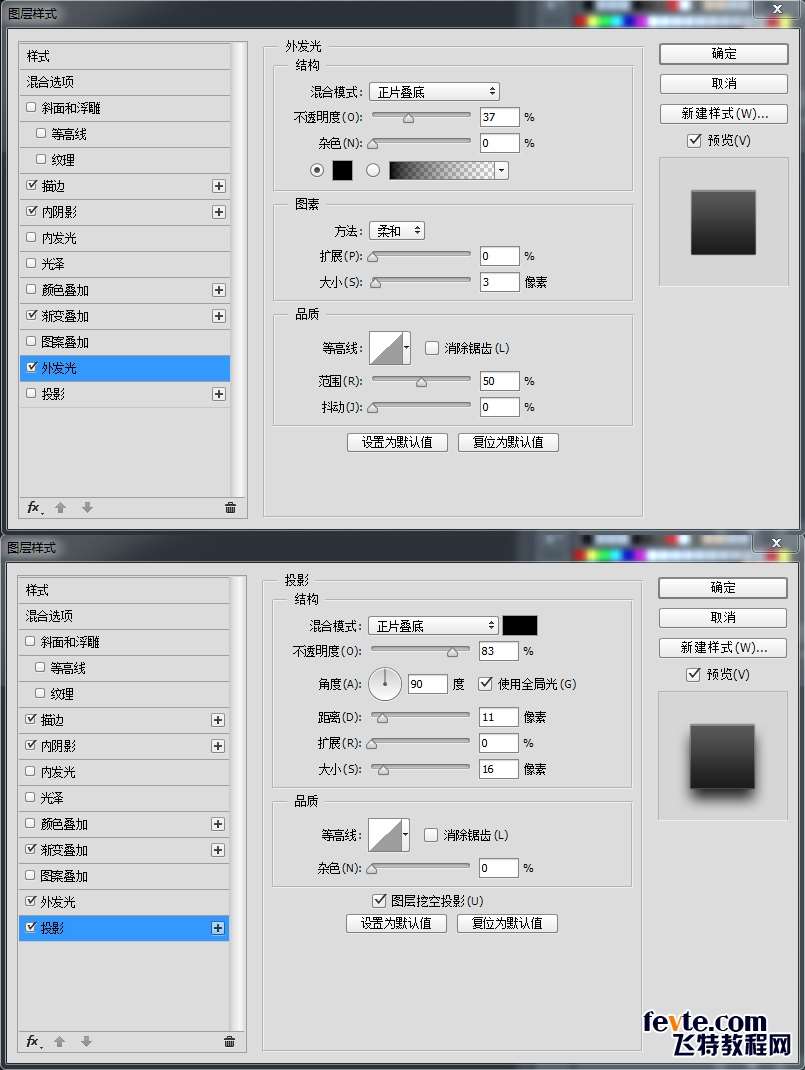Toggle 斜面和浮雕 checkbox in top dialog
Viewport: 805px width, 1070px height.
31,107
